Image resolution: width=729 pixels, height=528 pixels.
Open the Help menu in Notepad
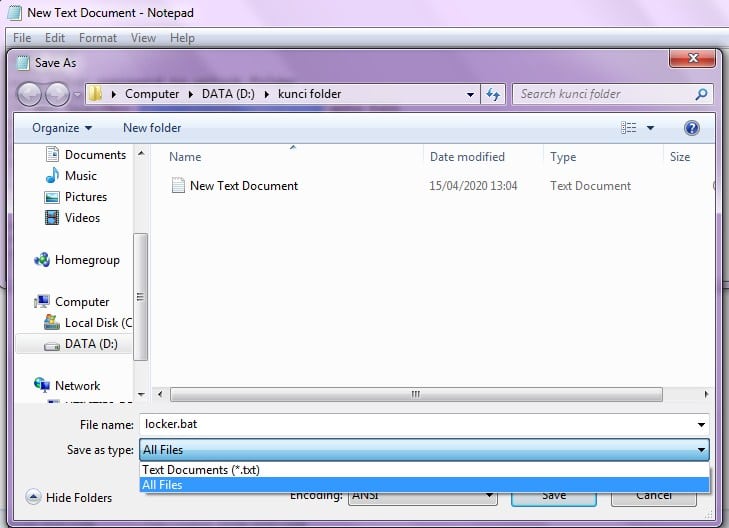[x=182, y=38]
